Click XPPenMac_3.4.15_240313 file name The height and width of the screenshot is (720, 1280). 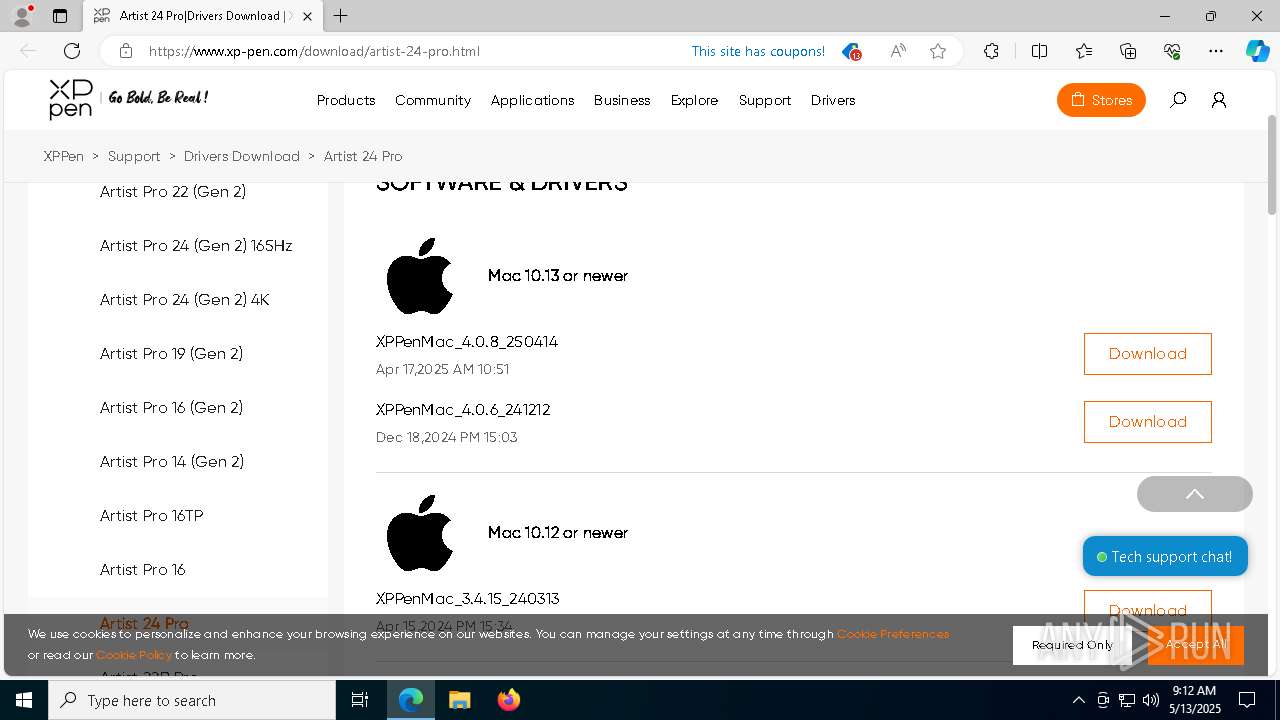point(467,598)
